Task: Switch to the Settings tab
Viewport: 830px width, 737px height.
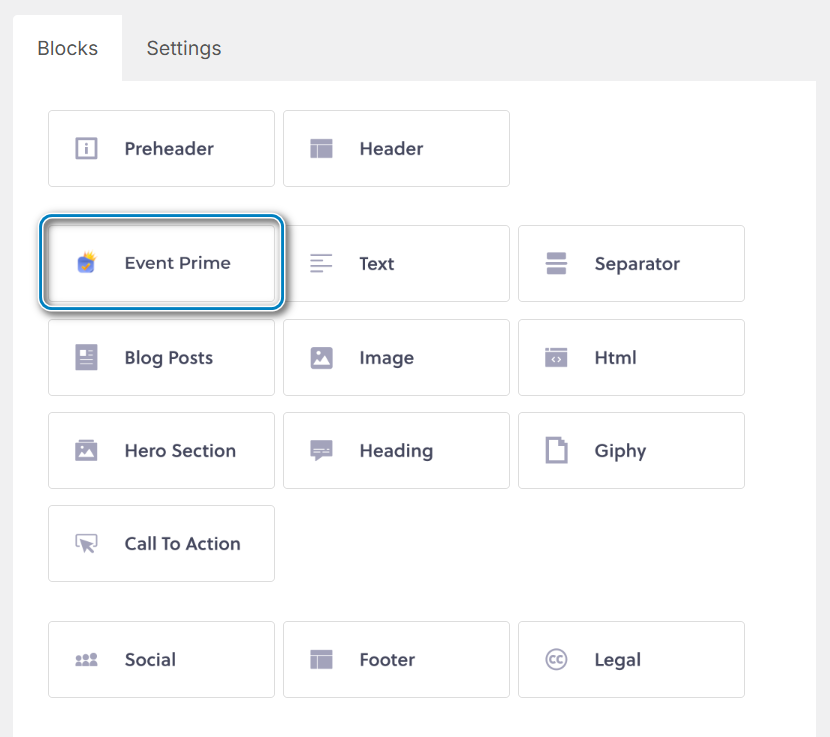Action: tap(184, 48)
